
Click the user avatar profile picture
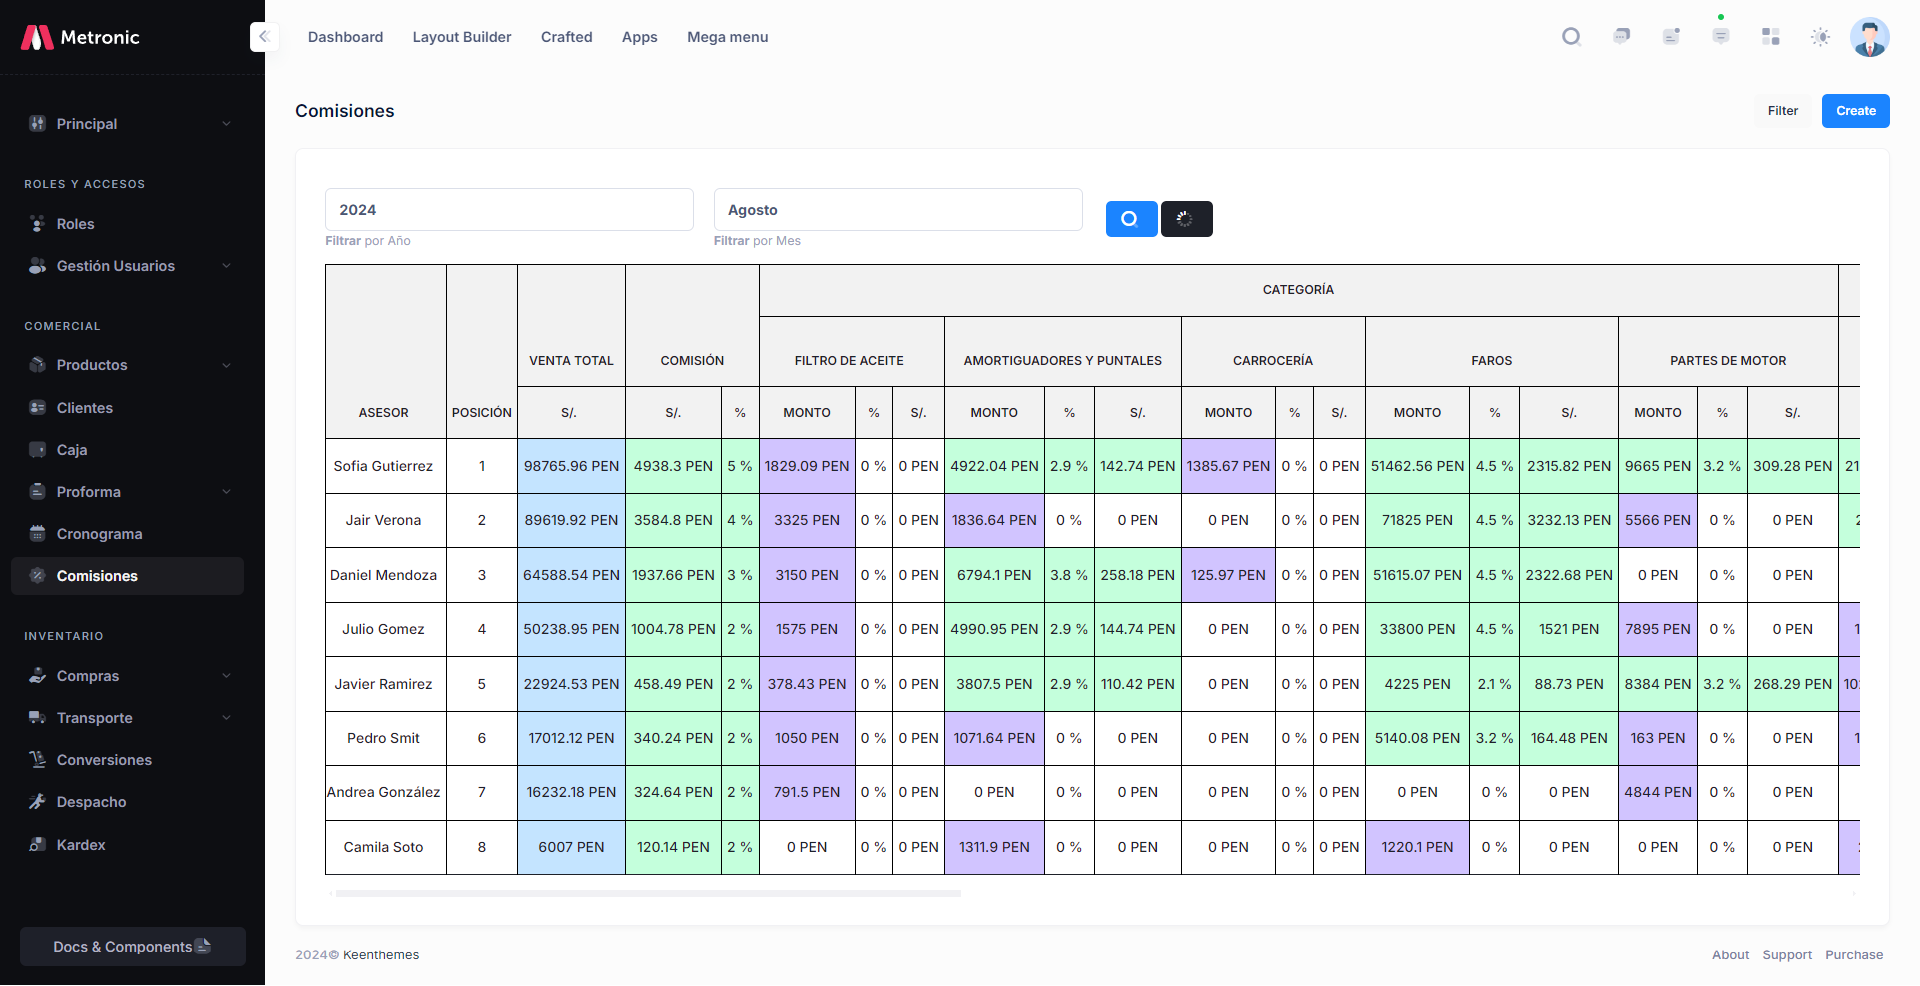coord(1868,37)
